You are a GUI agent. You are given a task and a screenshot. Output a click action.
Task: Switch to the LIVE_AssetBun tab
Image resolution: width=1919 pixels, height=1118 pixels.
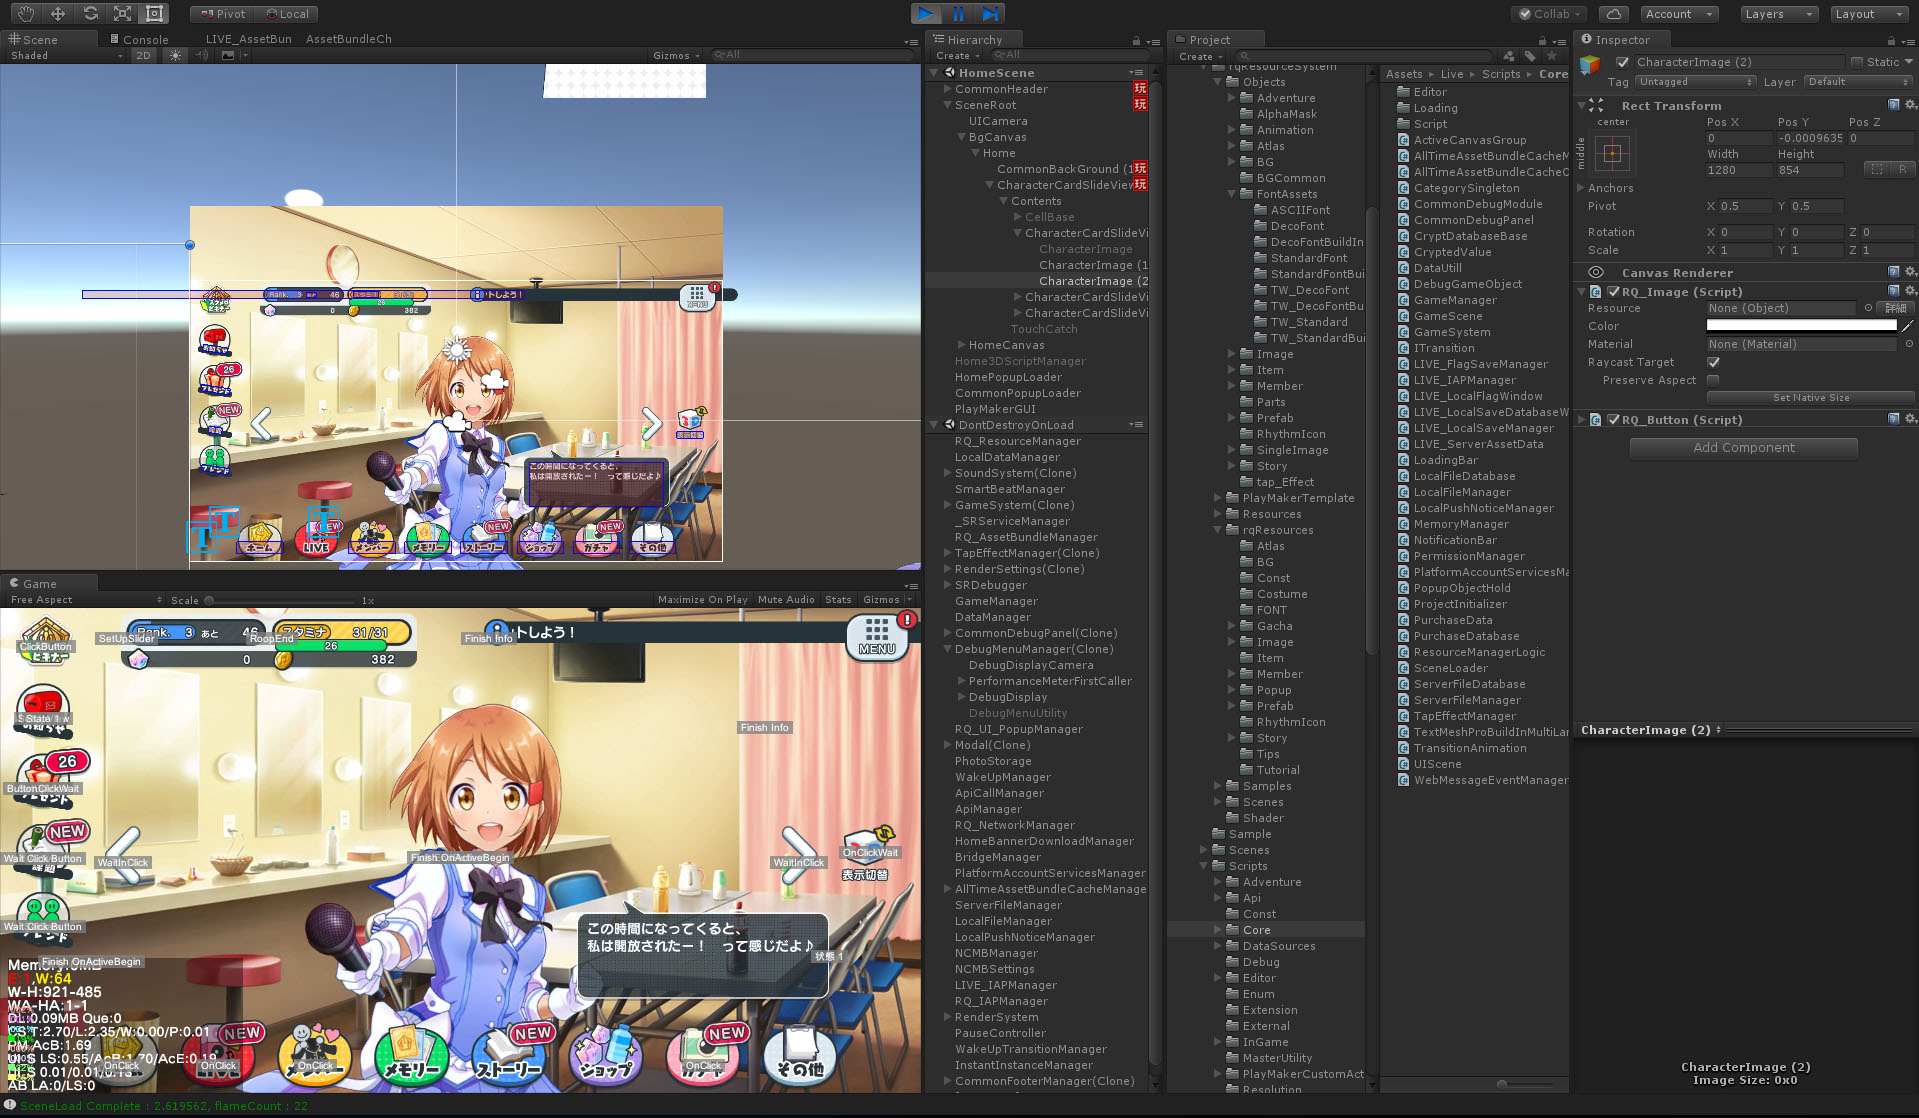248,40
